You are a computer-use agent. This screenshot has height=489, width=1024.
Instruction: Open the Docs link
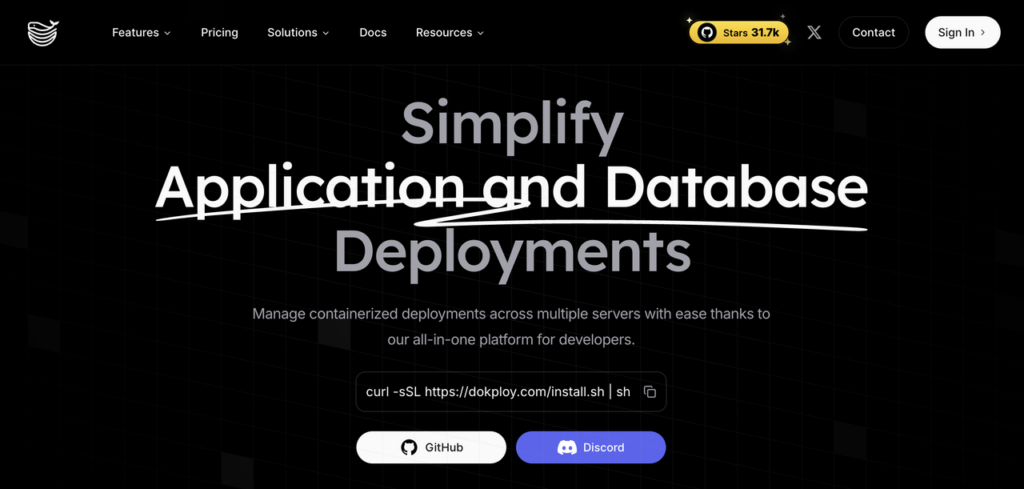point(373,33)
